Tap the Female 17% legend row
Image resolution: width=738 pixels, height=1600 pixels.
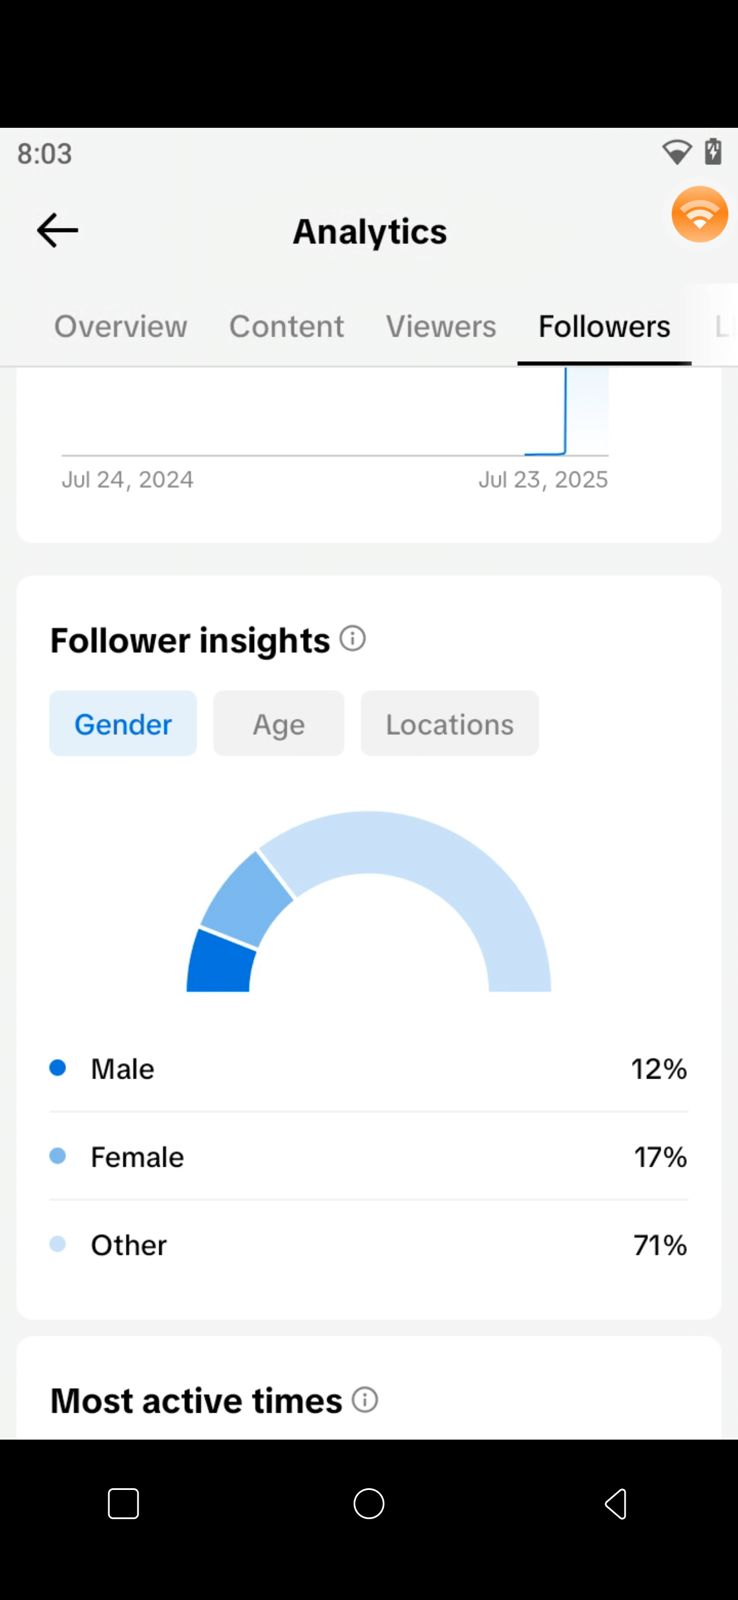pyautogui.click(x=369, y=1156)
